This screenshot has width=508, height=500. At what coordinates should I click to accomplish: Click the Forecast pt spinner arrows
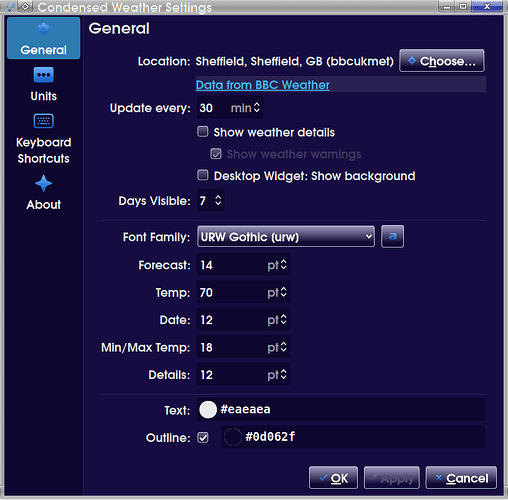[283, 265]
